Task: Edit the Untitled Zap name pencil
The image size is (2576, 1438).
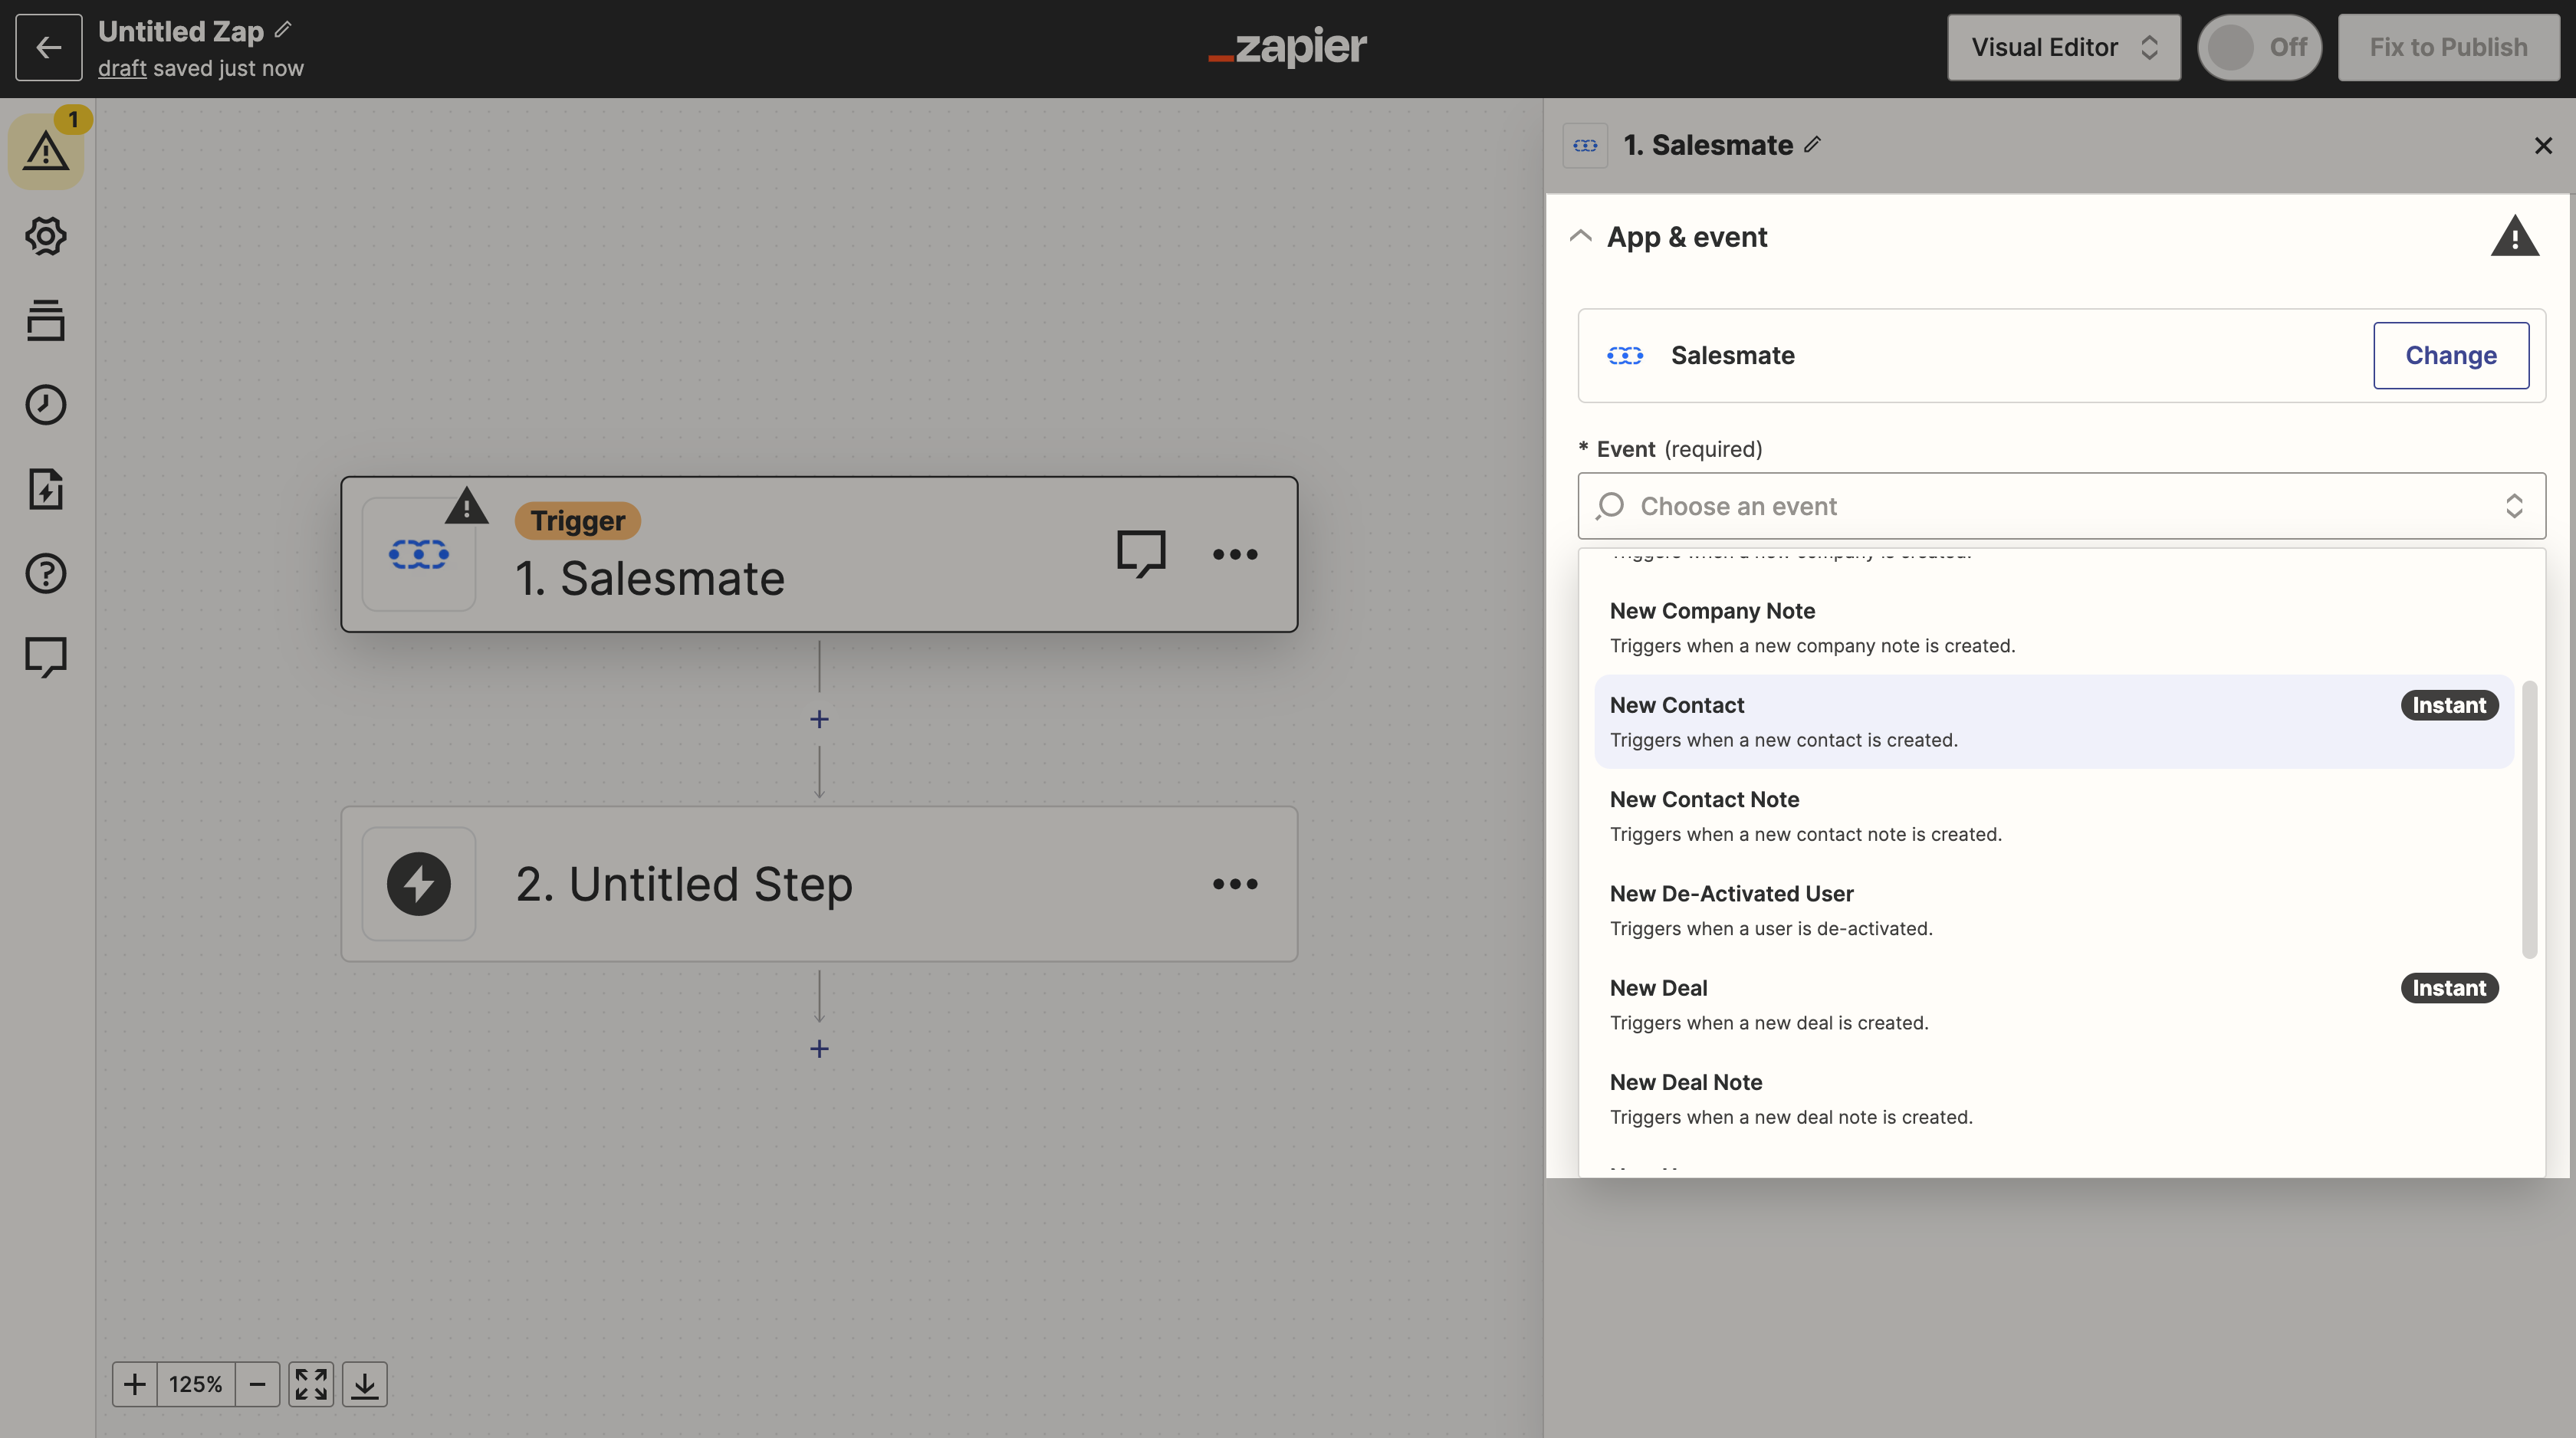Action: (x=283, y=30)
